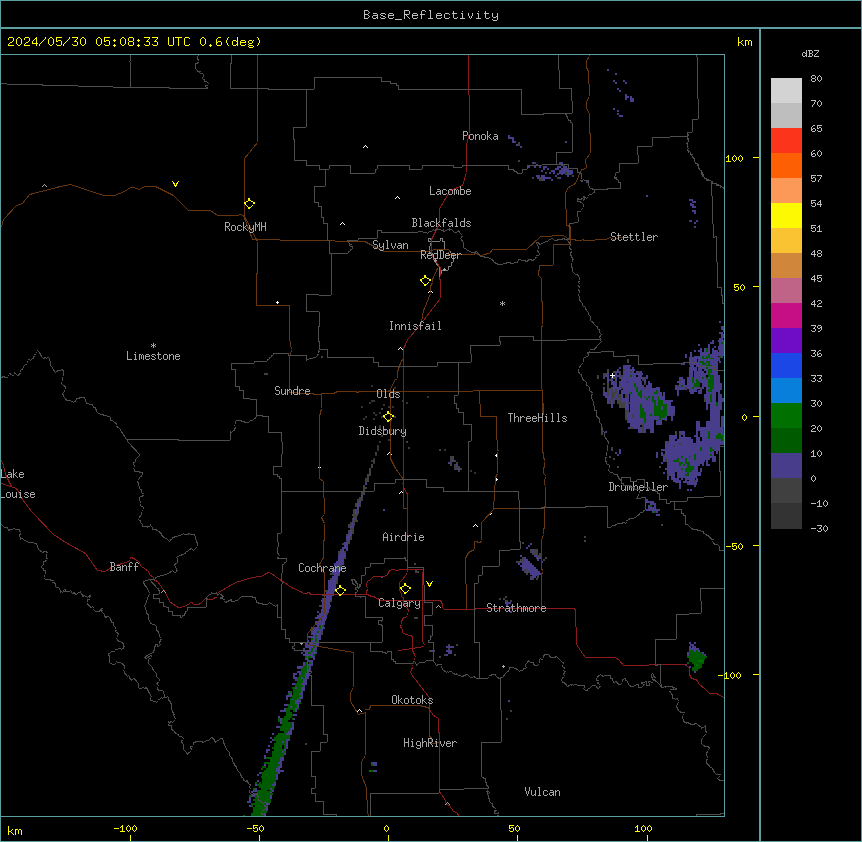Image resolution: width=862 pixels, height=842 pixels.
Task: Click the Cochrane label
Action: [x=322, y=568]
